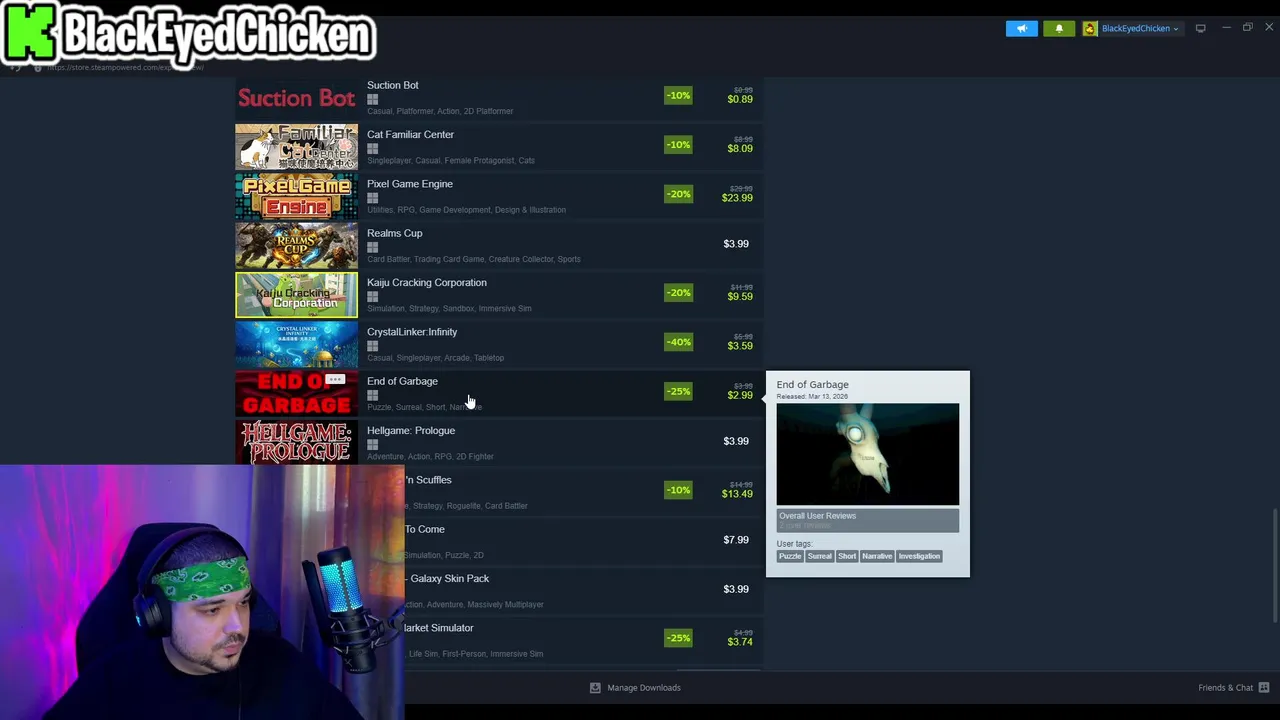The height and width of the screenshot is (720, 1280).
Task: Click the Windows platform icon under Suction Bot
Action: coord(372,99)
